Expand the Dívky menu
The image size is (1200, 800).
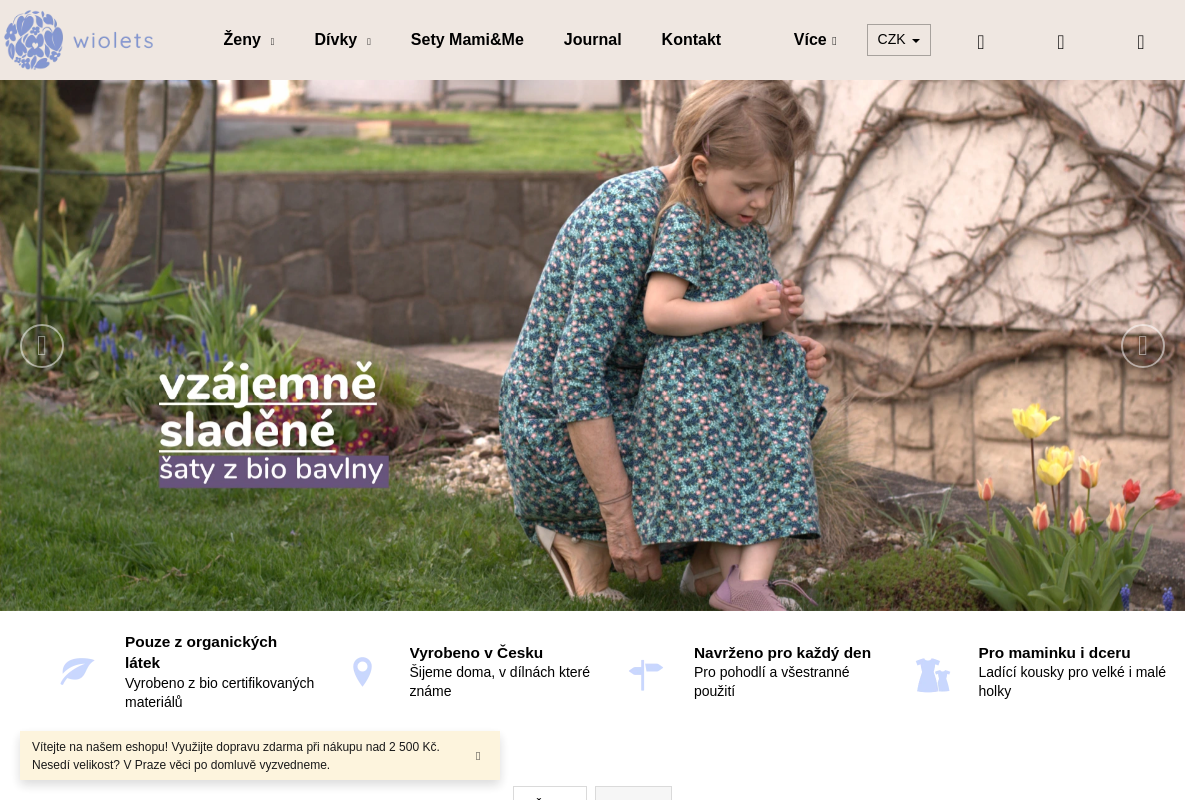[x=342, y=40]
